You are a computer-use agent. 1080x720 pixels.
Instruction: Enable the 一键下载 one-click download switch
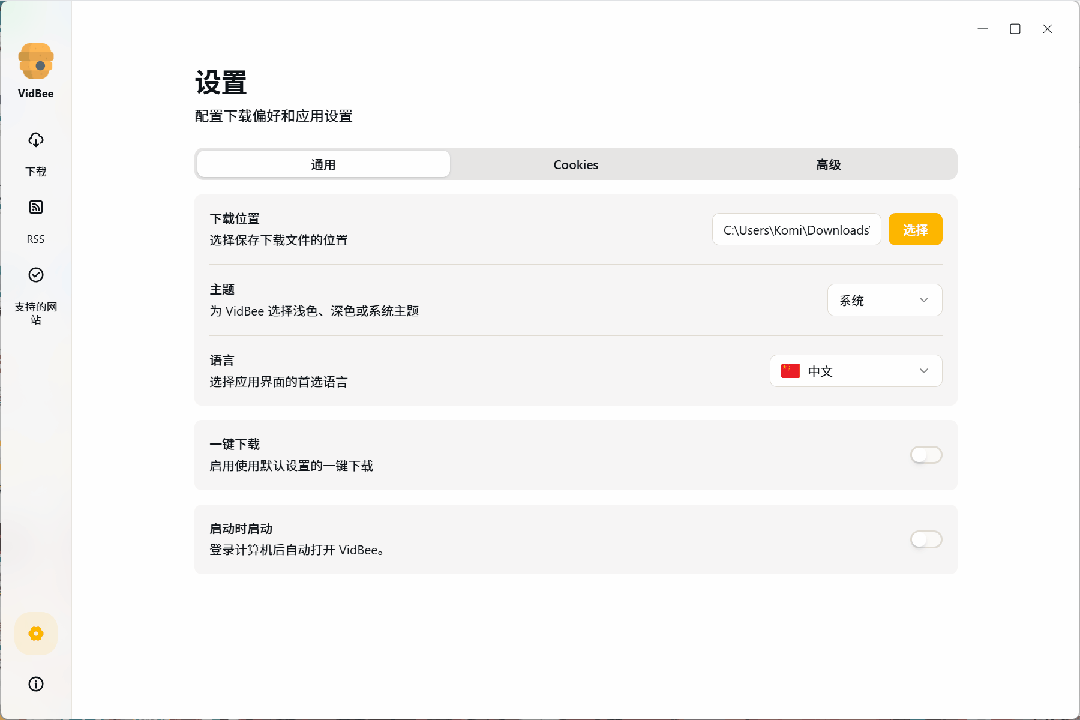pos(926,454)
